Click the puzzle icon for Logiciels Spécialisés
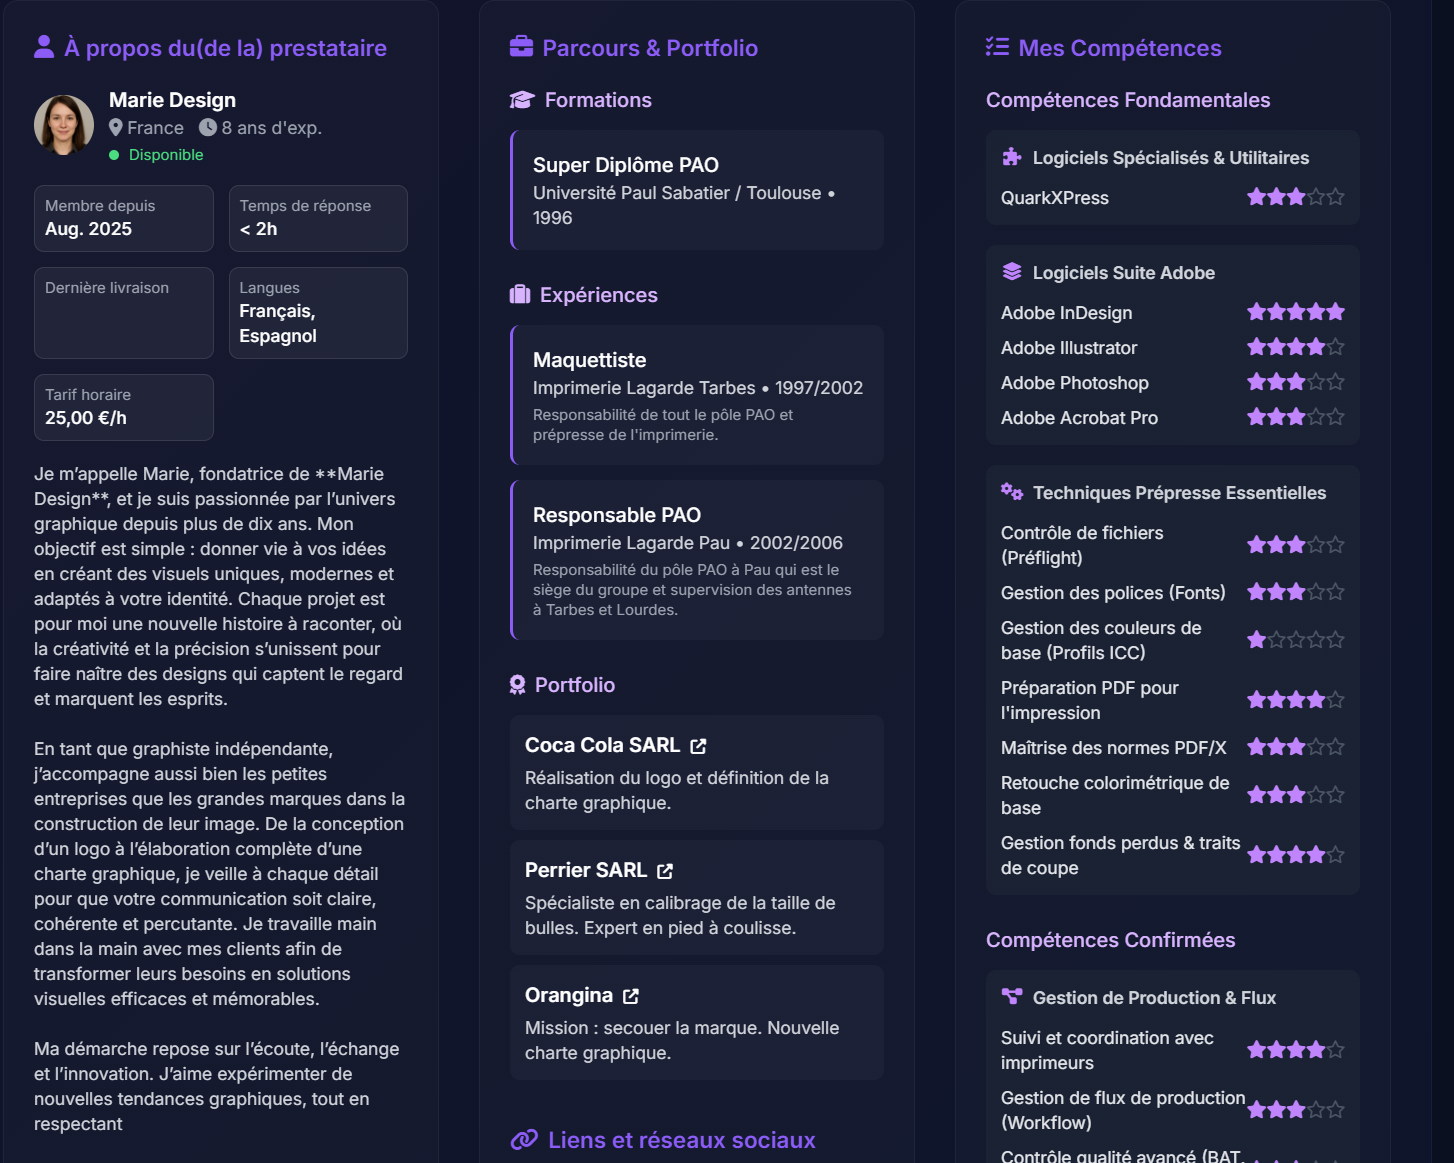This screenshot has height=1163, width=1454. (1012, 157)
